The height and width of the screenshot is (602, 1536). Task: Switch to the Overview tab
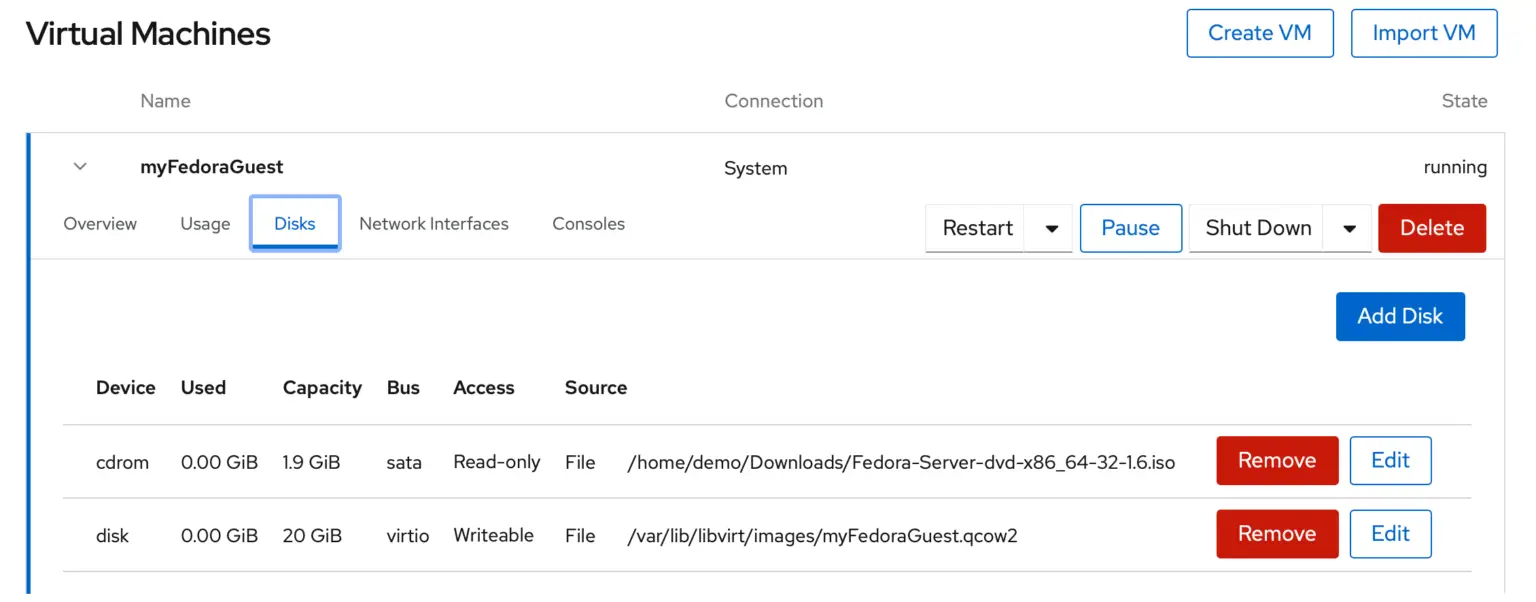[x=100, y=223]
